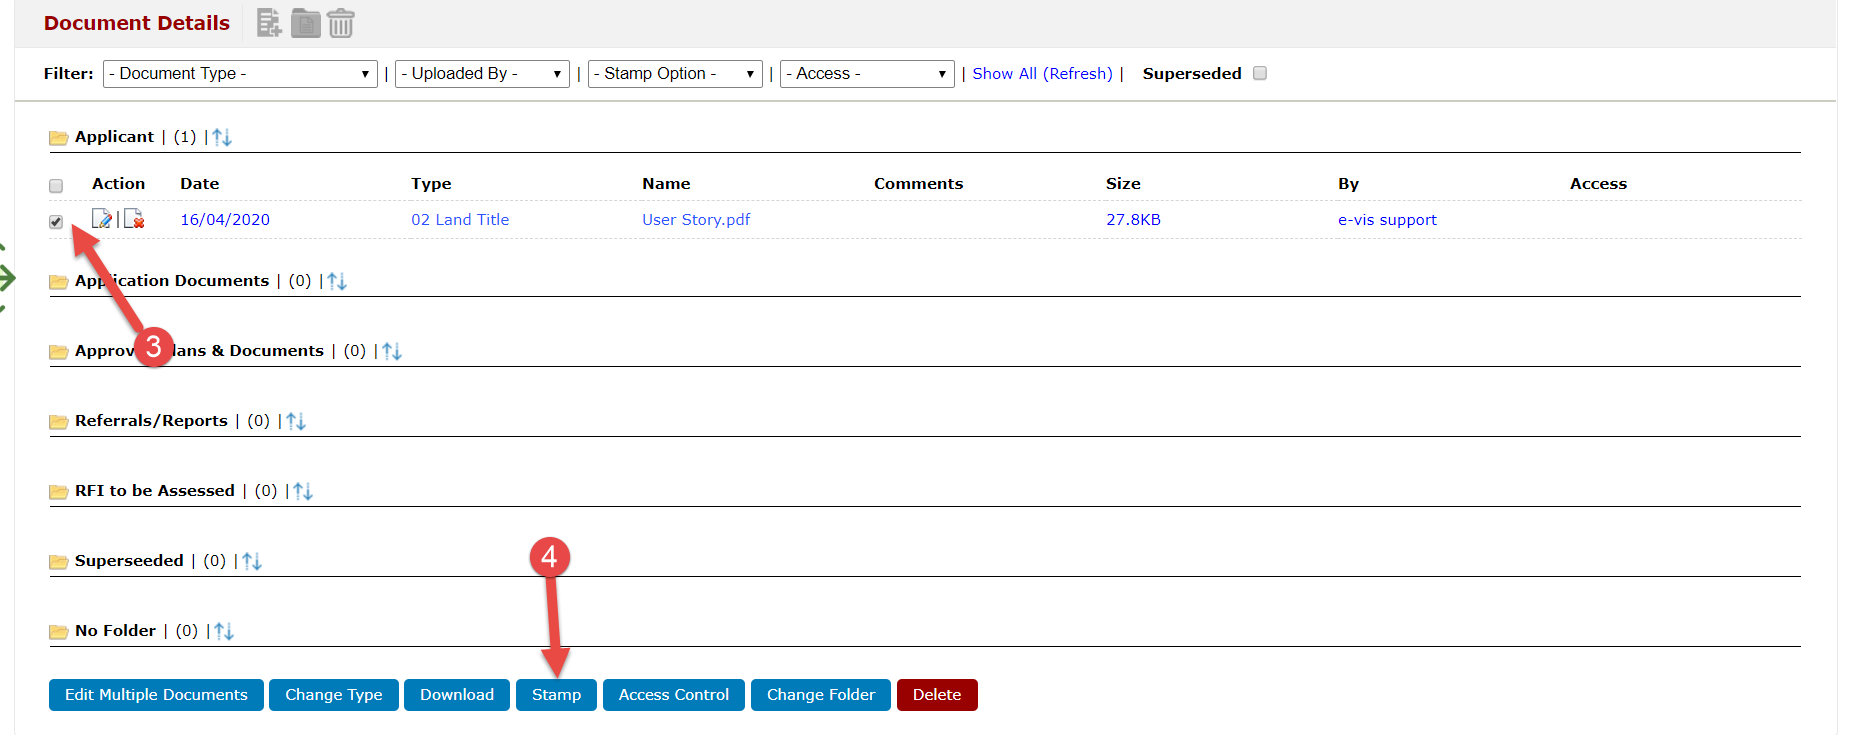The width and height of the screenshot is (1861, 735).
Task: Click the 27.8KB size link
Action: pyautogui.click(x=1133, y=220)
